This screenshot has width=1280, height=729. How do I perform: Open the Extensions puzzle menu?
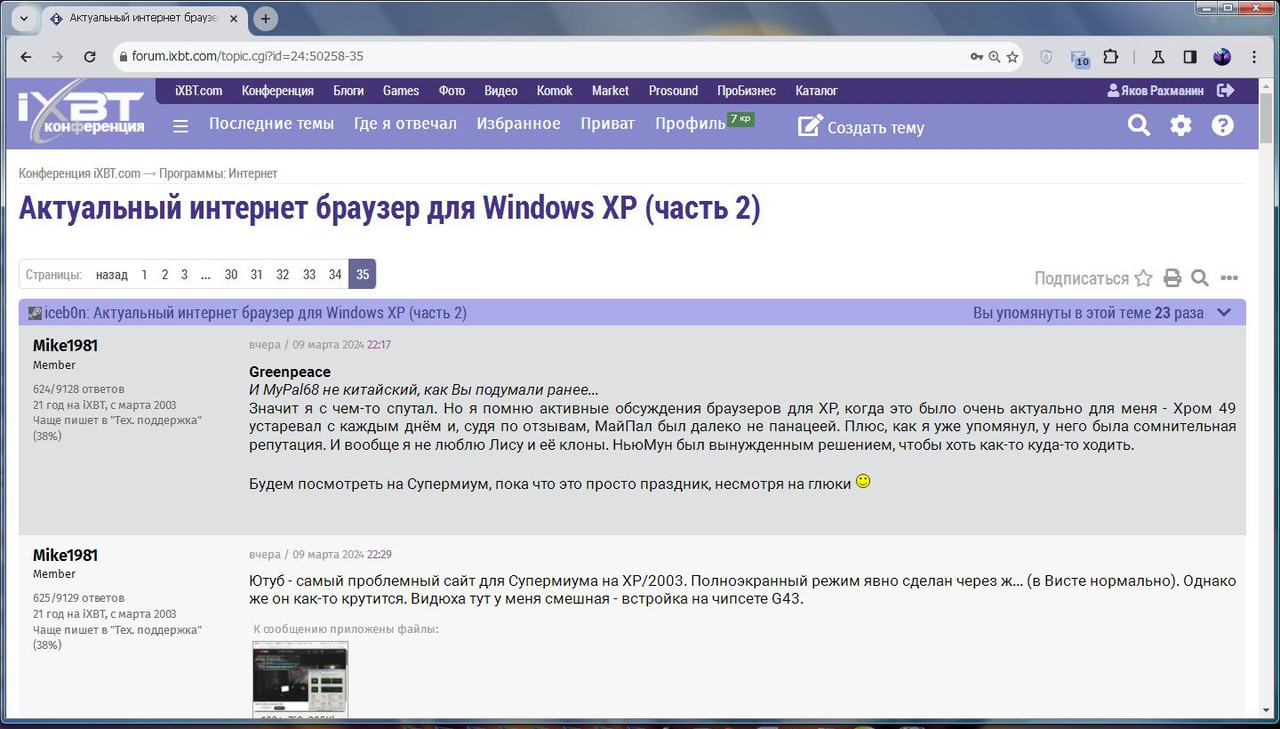click(x=1111, y=57)
